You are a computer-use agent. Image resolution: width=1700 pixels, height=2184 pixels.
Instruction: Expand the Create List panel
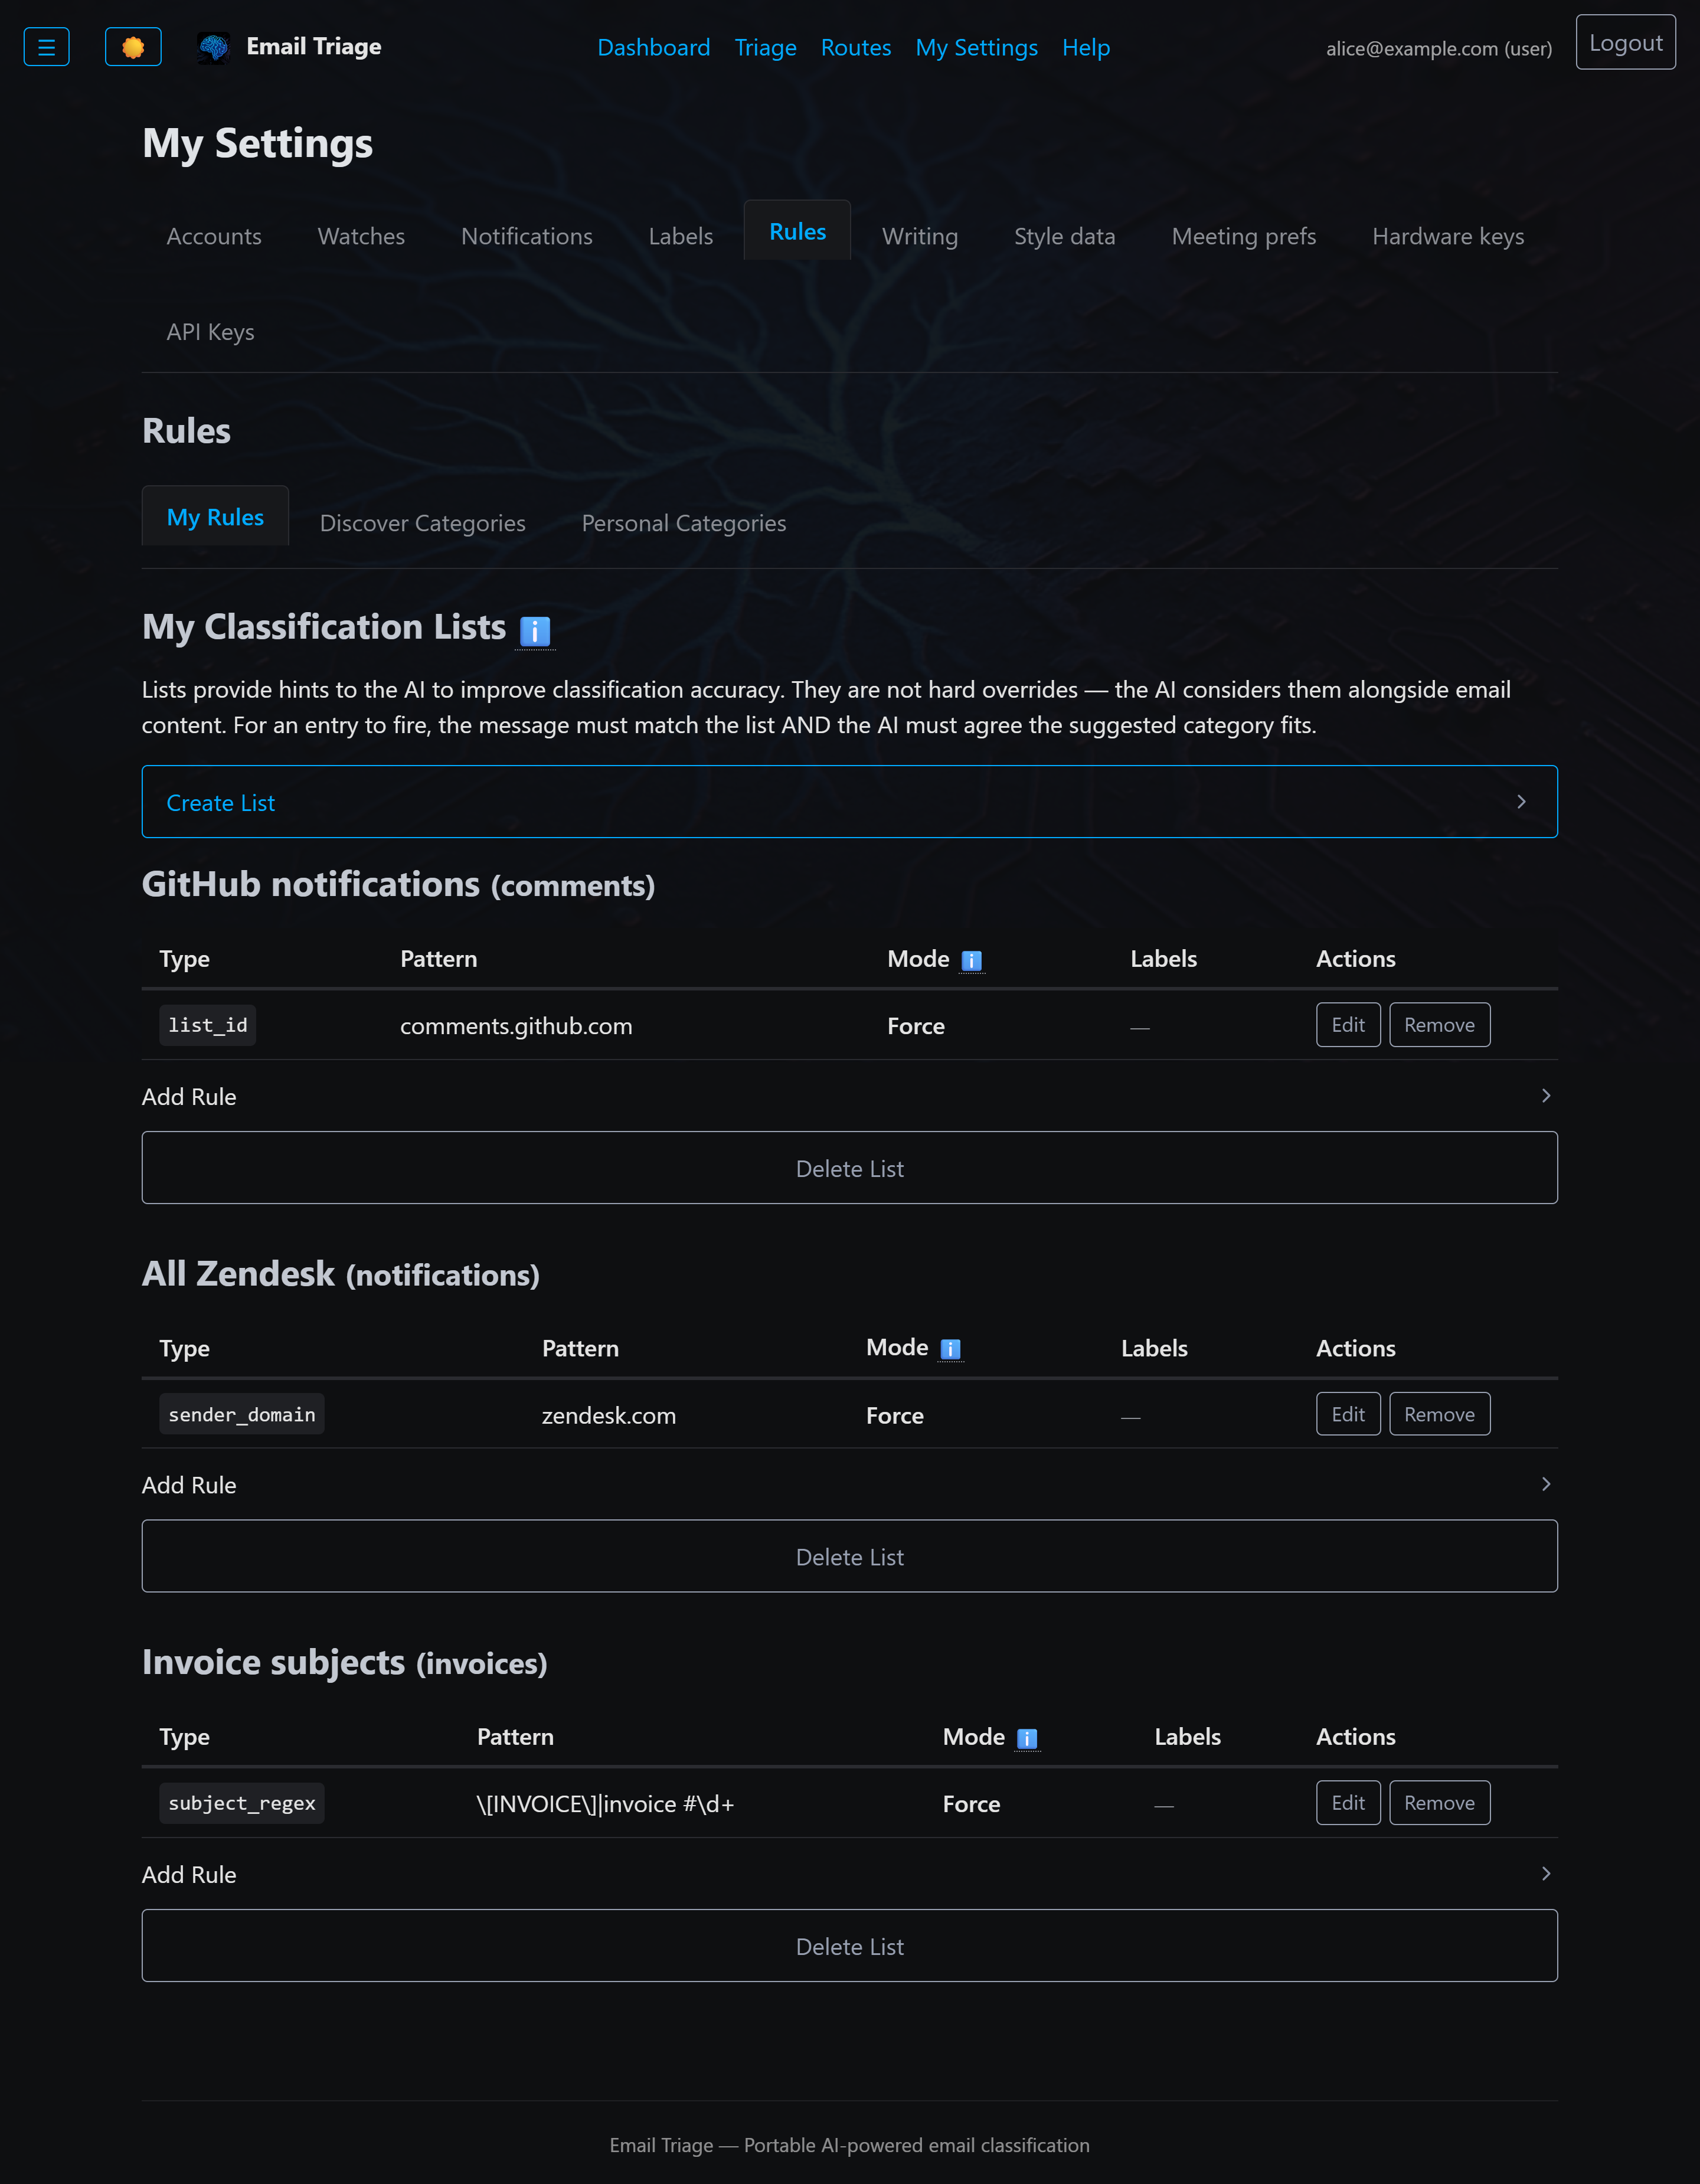(x=850, y=802)
